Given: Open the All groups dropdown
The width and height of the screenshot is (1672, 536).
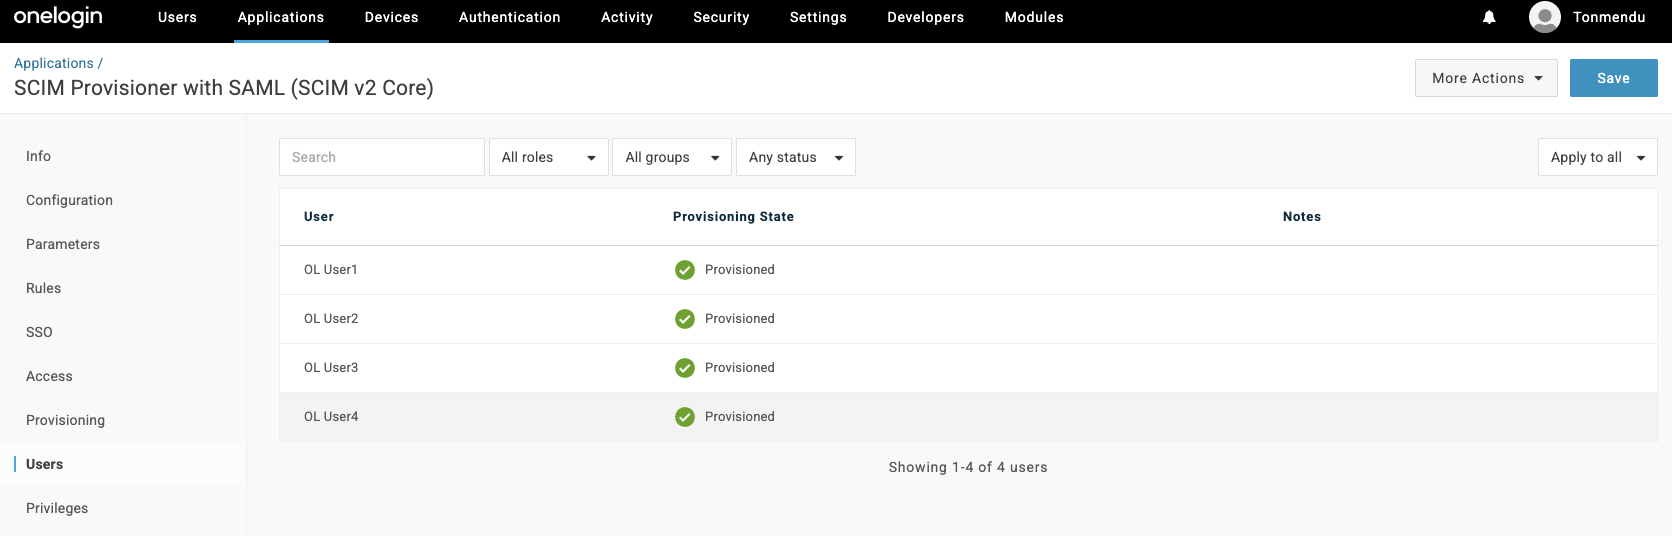Looking at the screenshot, I should pos(671,157).
